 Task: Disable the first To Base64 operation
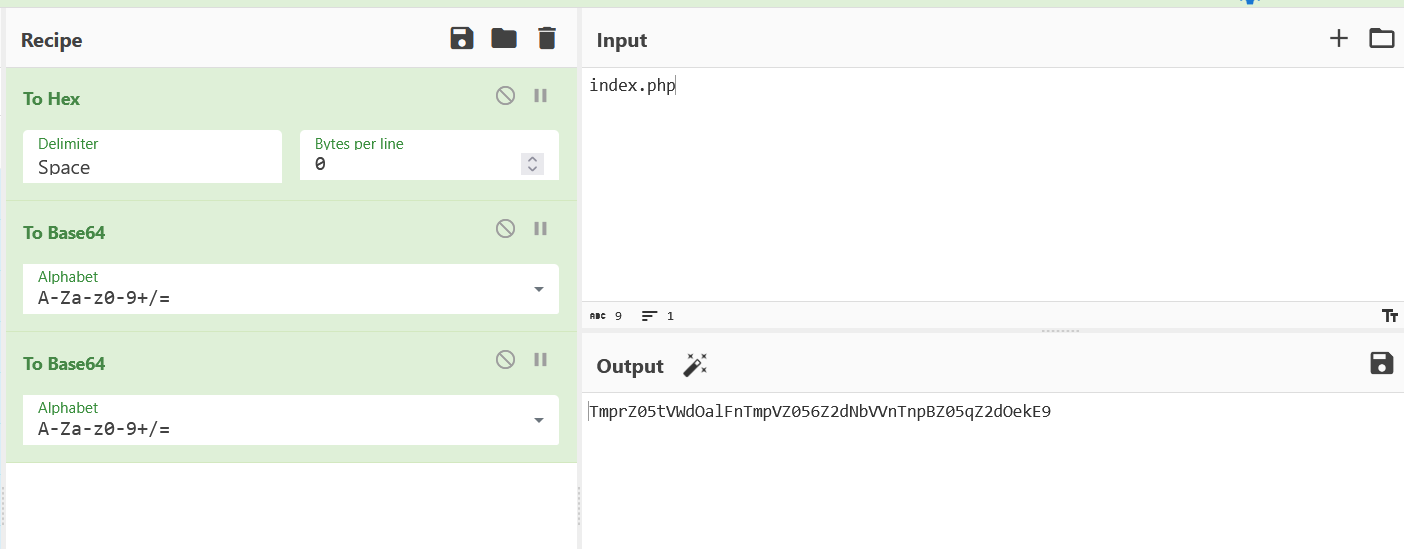pos(506,229)
